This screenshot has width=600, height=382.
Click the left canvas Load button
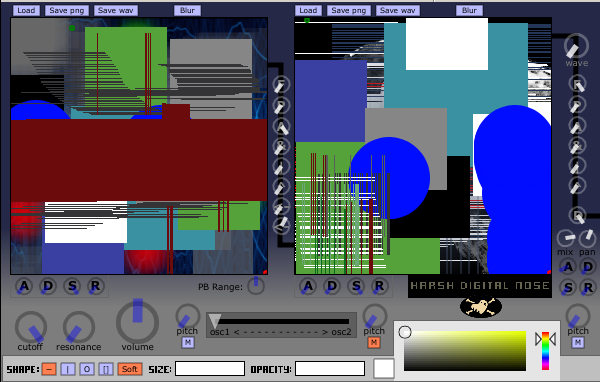click(26, 10)
